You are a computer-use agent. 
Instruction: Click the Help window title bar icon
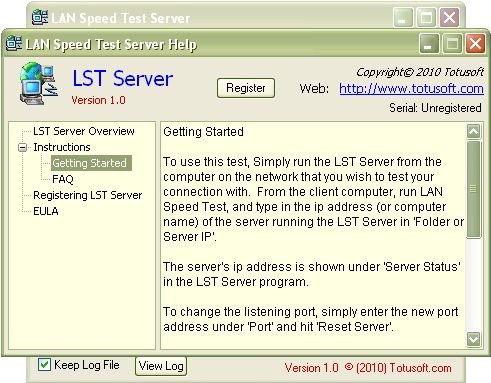14,43
